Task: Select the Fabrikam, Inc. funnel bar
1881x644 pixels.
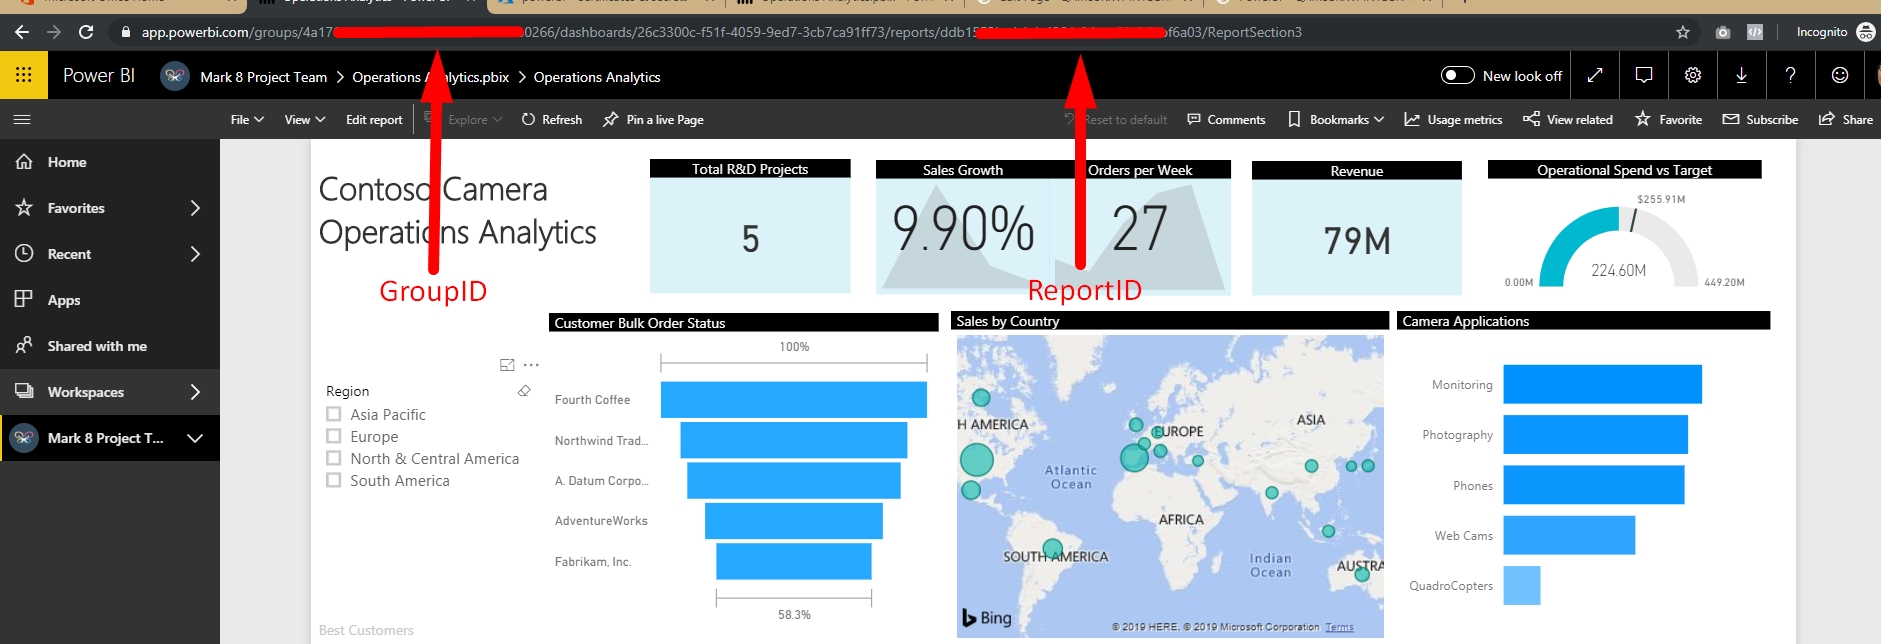Action: point(793,561)
